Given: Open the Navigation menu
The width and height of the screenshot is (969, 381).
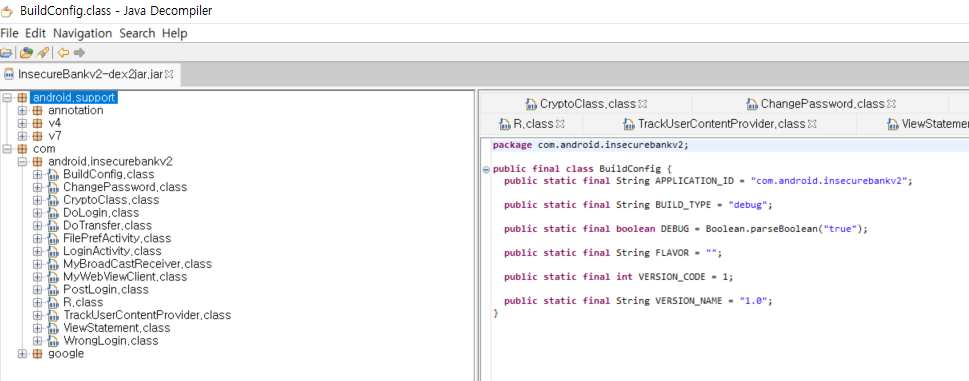Looking at the screenshot, I should pyautogui.click(x=82, y=33).
